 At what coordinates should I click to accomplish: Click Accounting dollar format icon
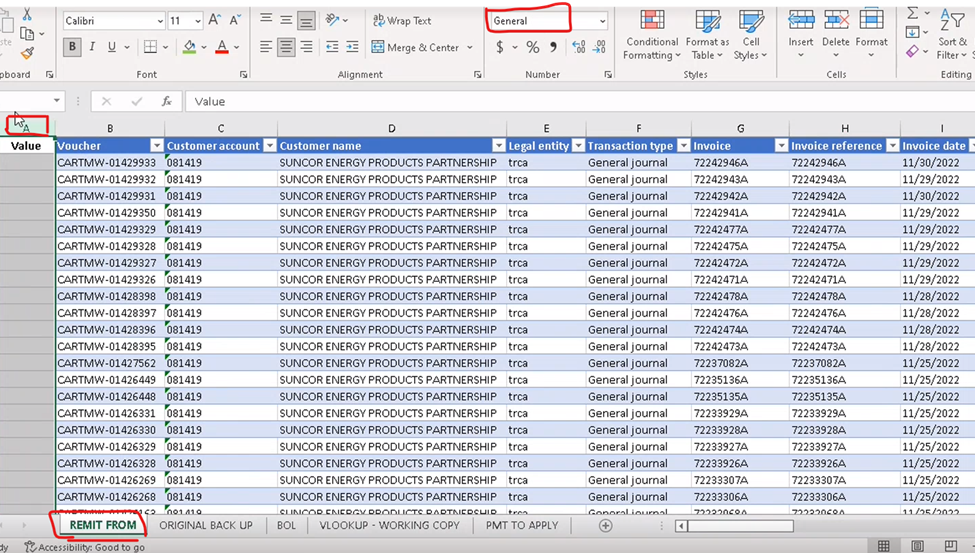click(x=500, y=47)
